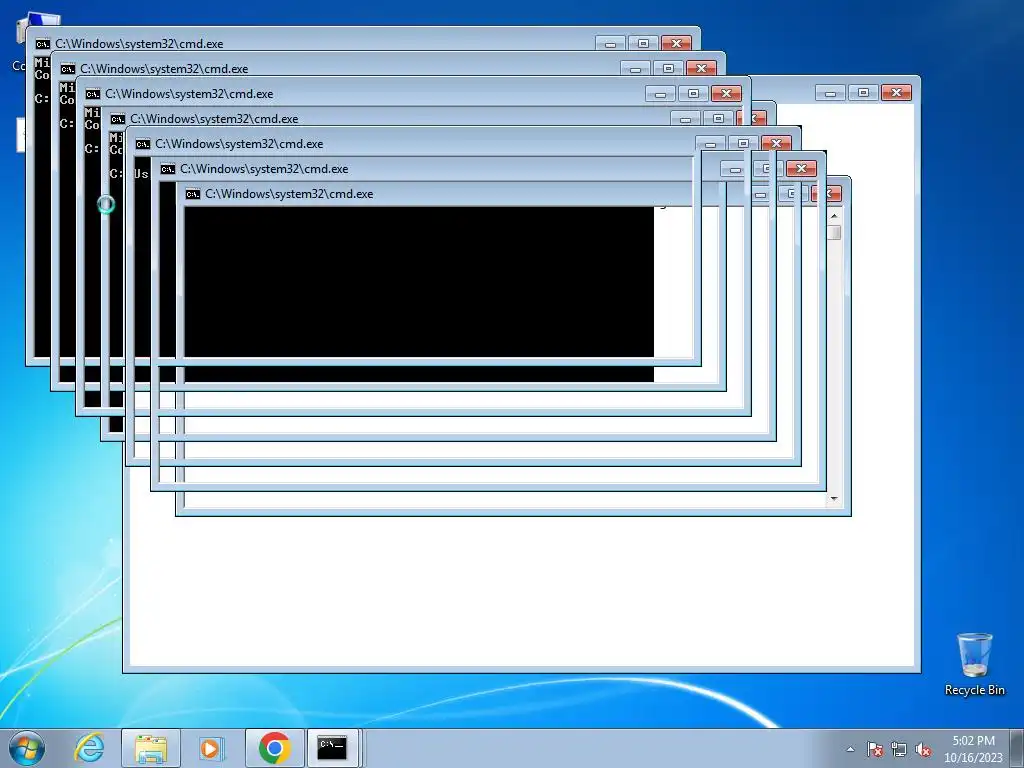Open the Recycle Bin desktop icon
Screen dimensions: 1024x768
point(974,664)
